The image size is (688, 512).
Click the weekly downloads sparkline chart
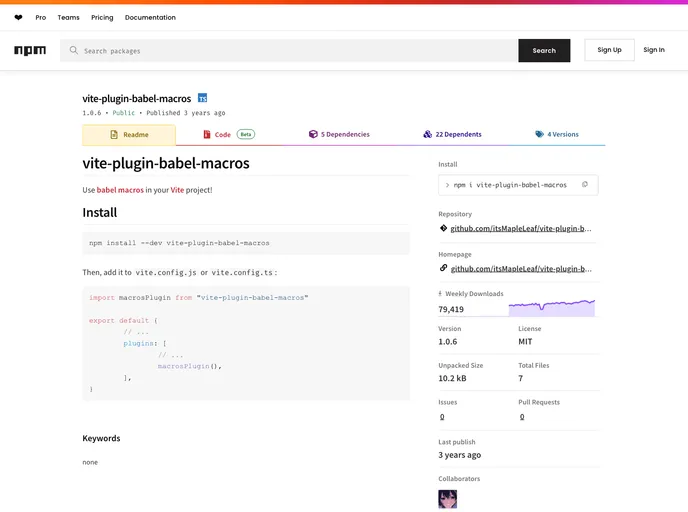coord(552,308)
